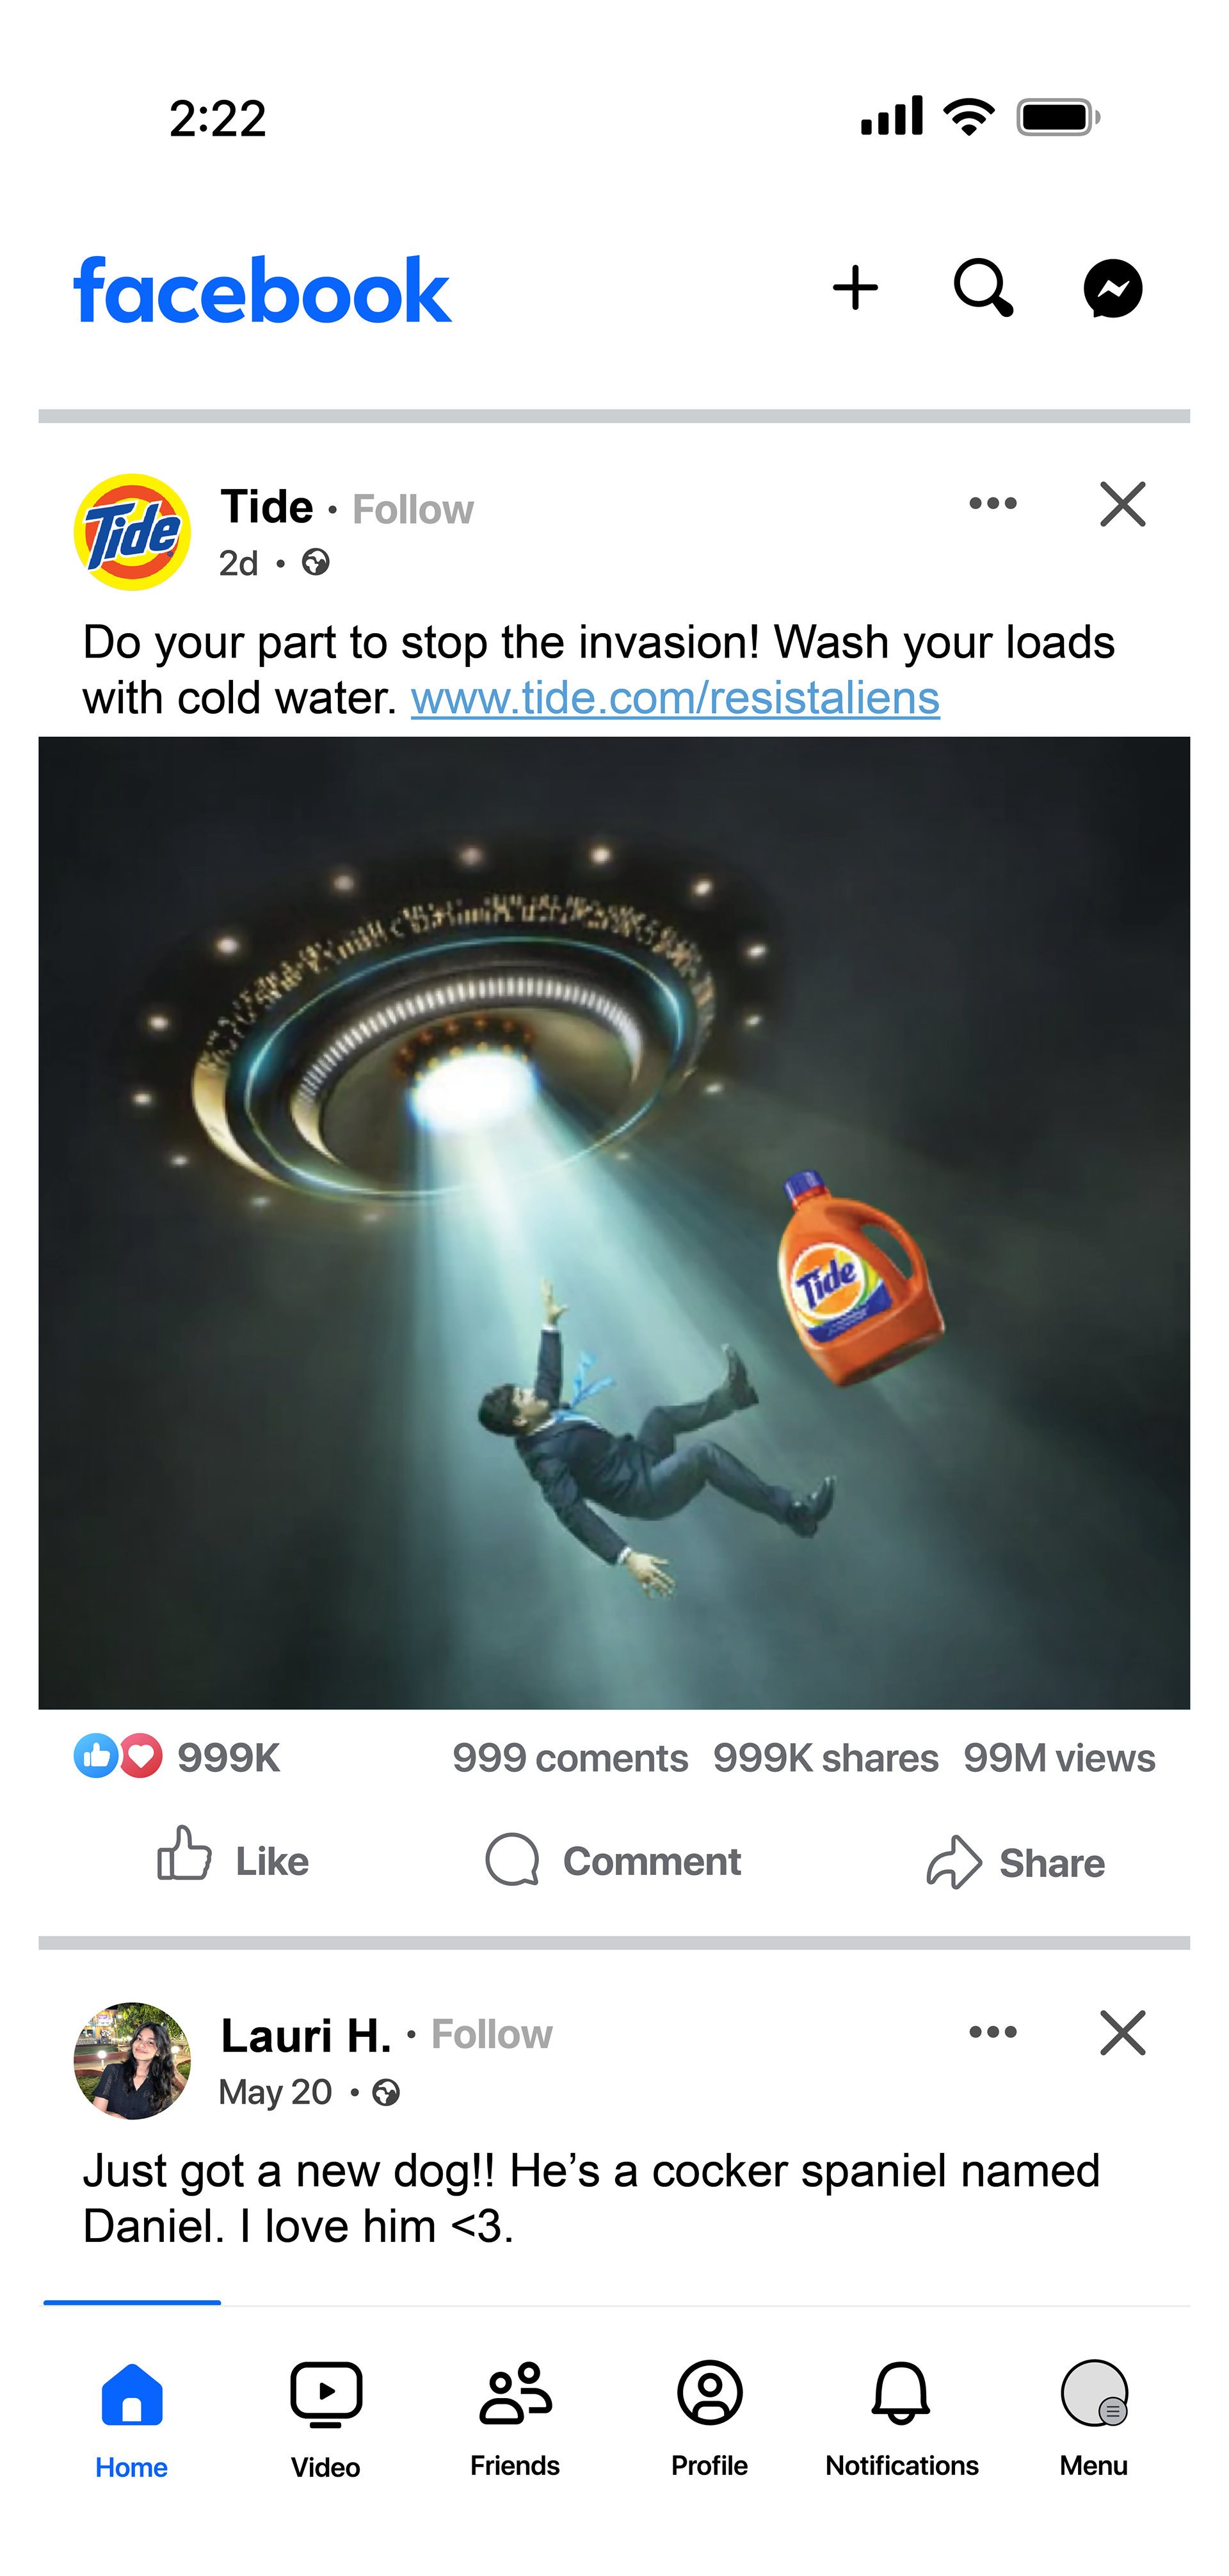Open Lauri H. profile picture
Screen dimensions: 1229x2576
[132, 2060]
